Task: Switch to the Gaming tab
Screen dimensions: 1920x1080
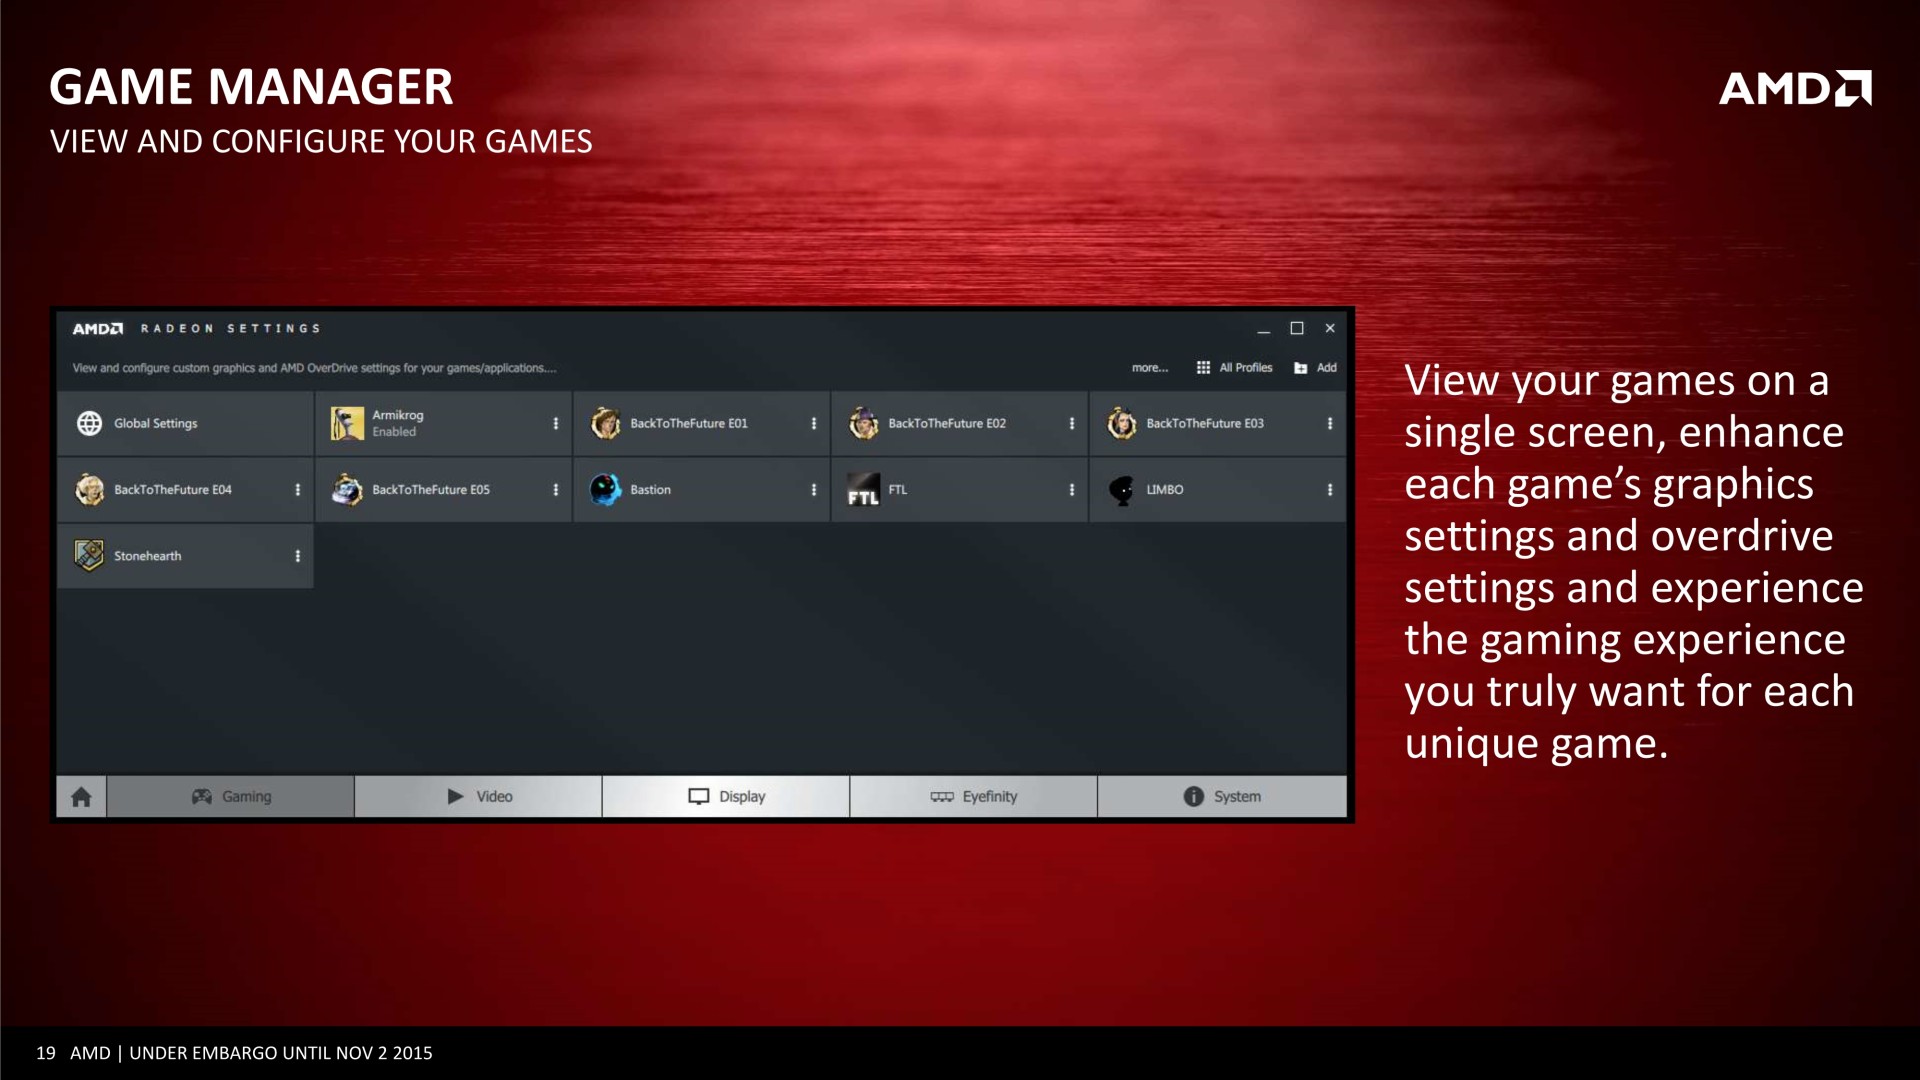Action: (x=231, y=797)
